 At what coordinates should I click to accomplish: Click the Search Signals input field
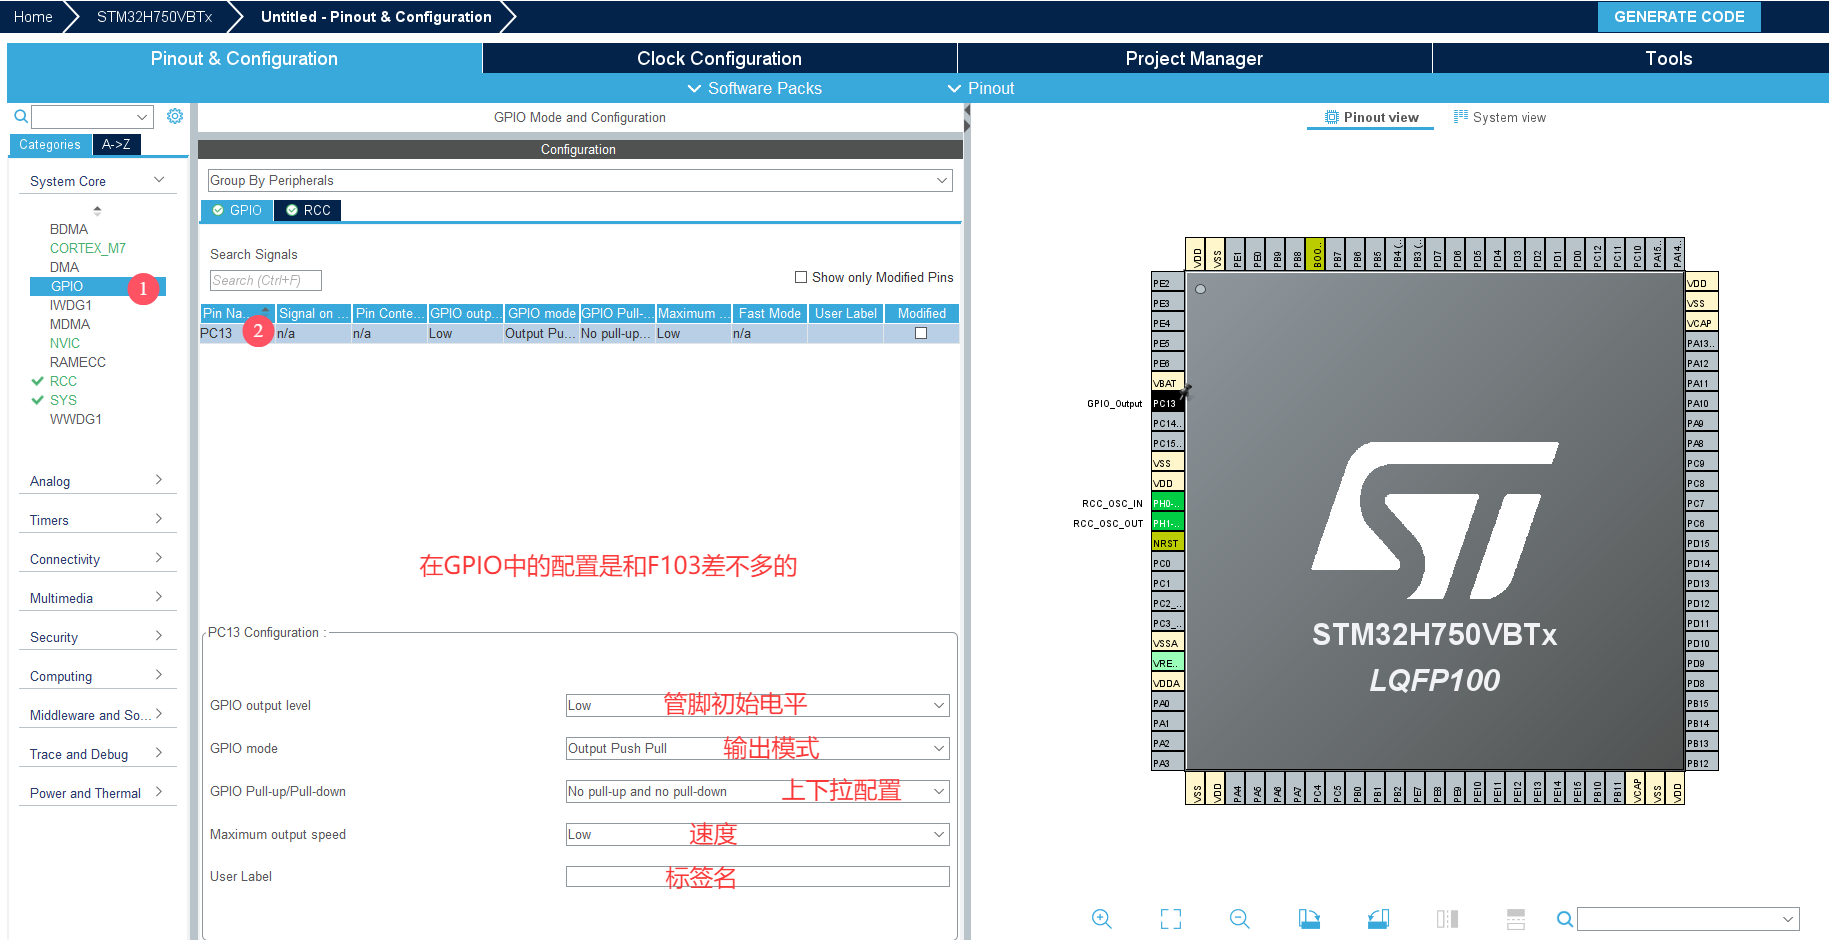(x=265, y=280)
